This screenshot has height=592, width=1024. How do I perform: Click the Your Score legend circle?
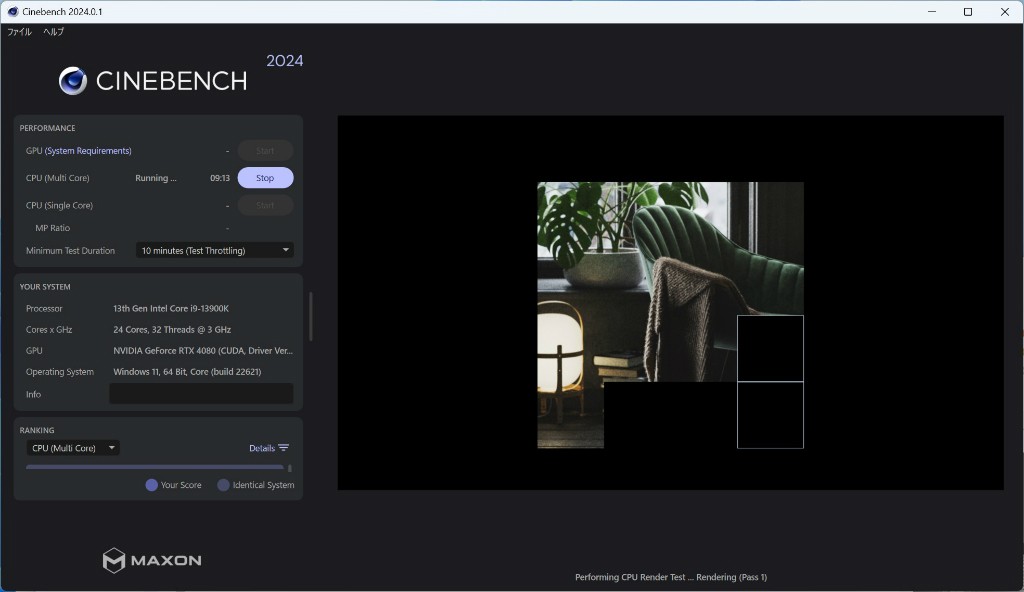point(152,485)
